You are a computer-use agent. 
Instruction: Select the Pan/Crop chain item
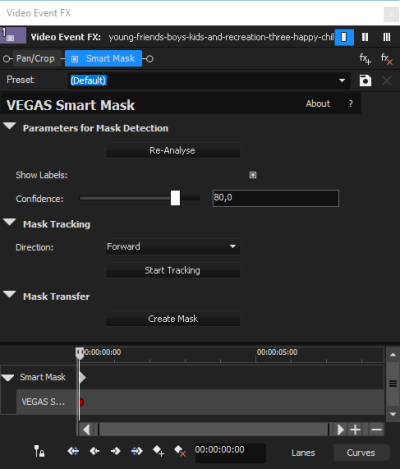pyautogui.click(x=35, y=59)
